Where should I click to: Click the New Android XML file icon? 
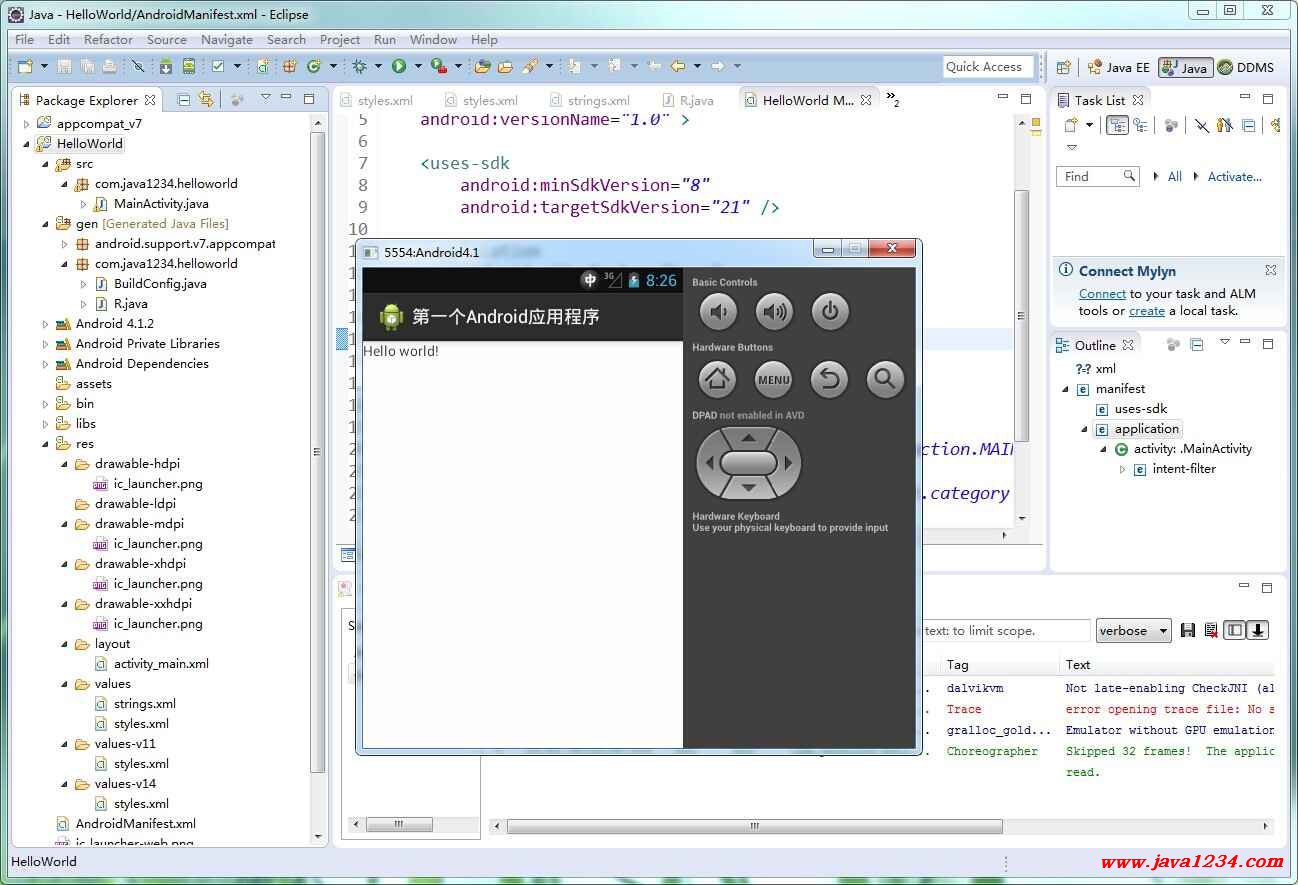click(x=262, y=66)
